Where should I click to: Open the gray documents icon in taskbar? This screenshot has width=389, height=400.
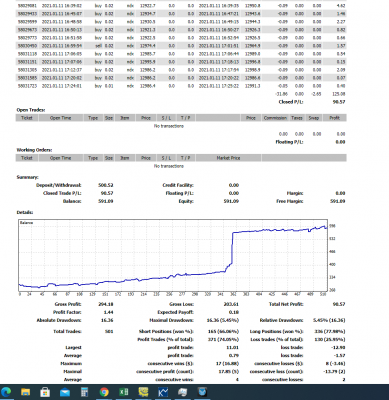click(x=183, y=392)
